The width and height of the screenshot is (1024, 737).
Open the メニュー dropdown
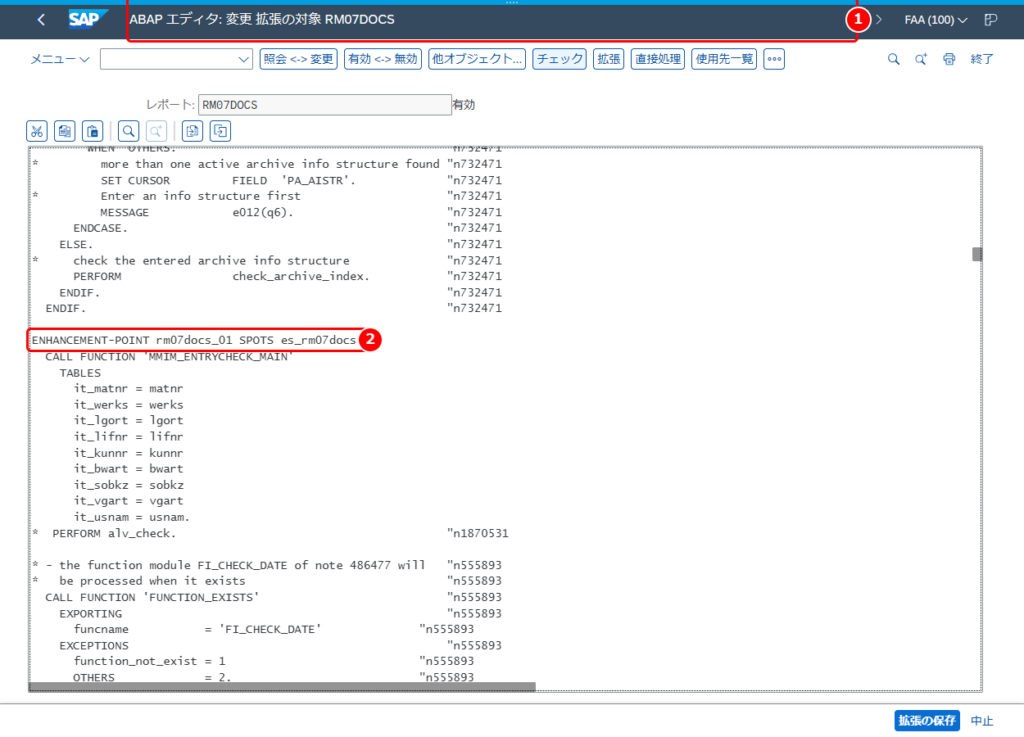60,59
